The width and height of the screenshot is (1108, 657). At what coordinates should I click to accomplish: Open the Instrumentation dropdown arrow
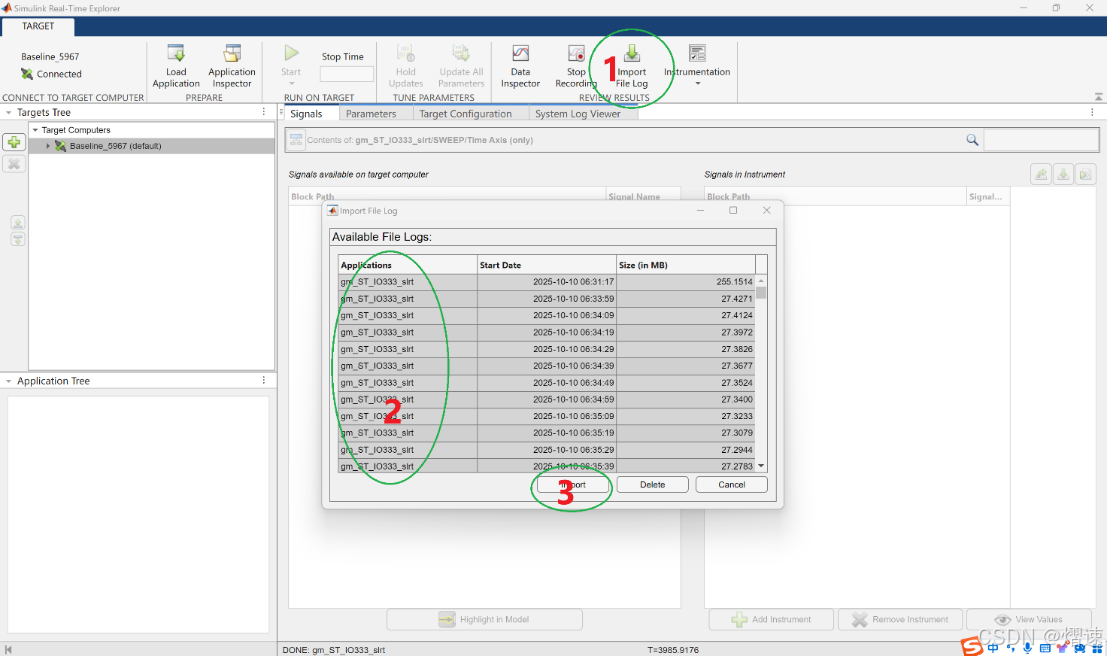point(697,84)
